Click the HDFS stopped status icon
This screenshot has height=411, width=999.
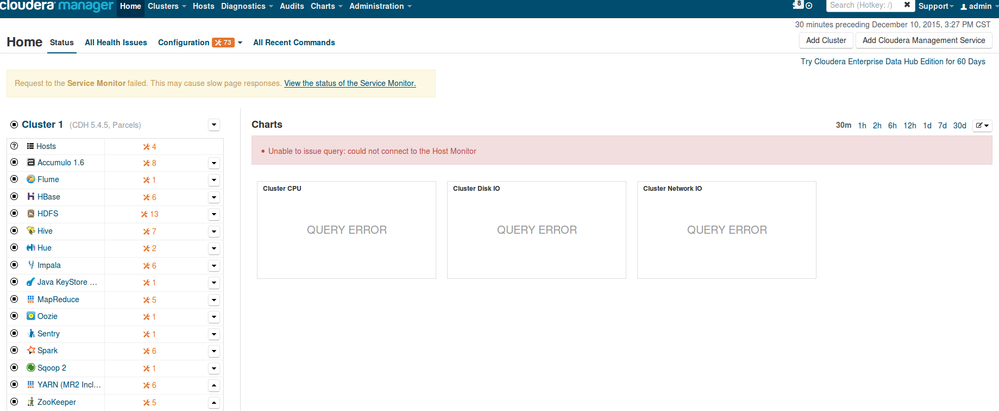click(14, 214)
